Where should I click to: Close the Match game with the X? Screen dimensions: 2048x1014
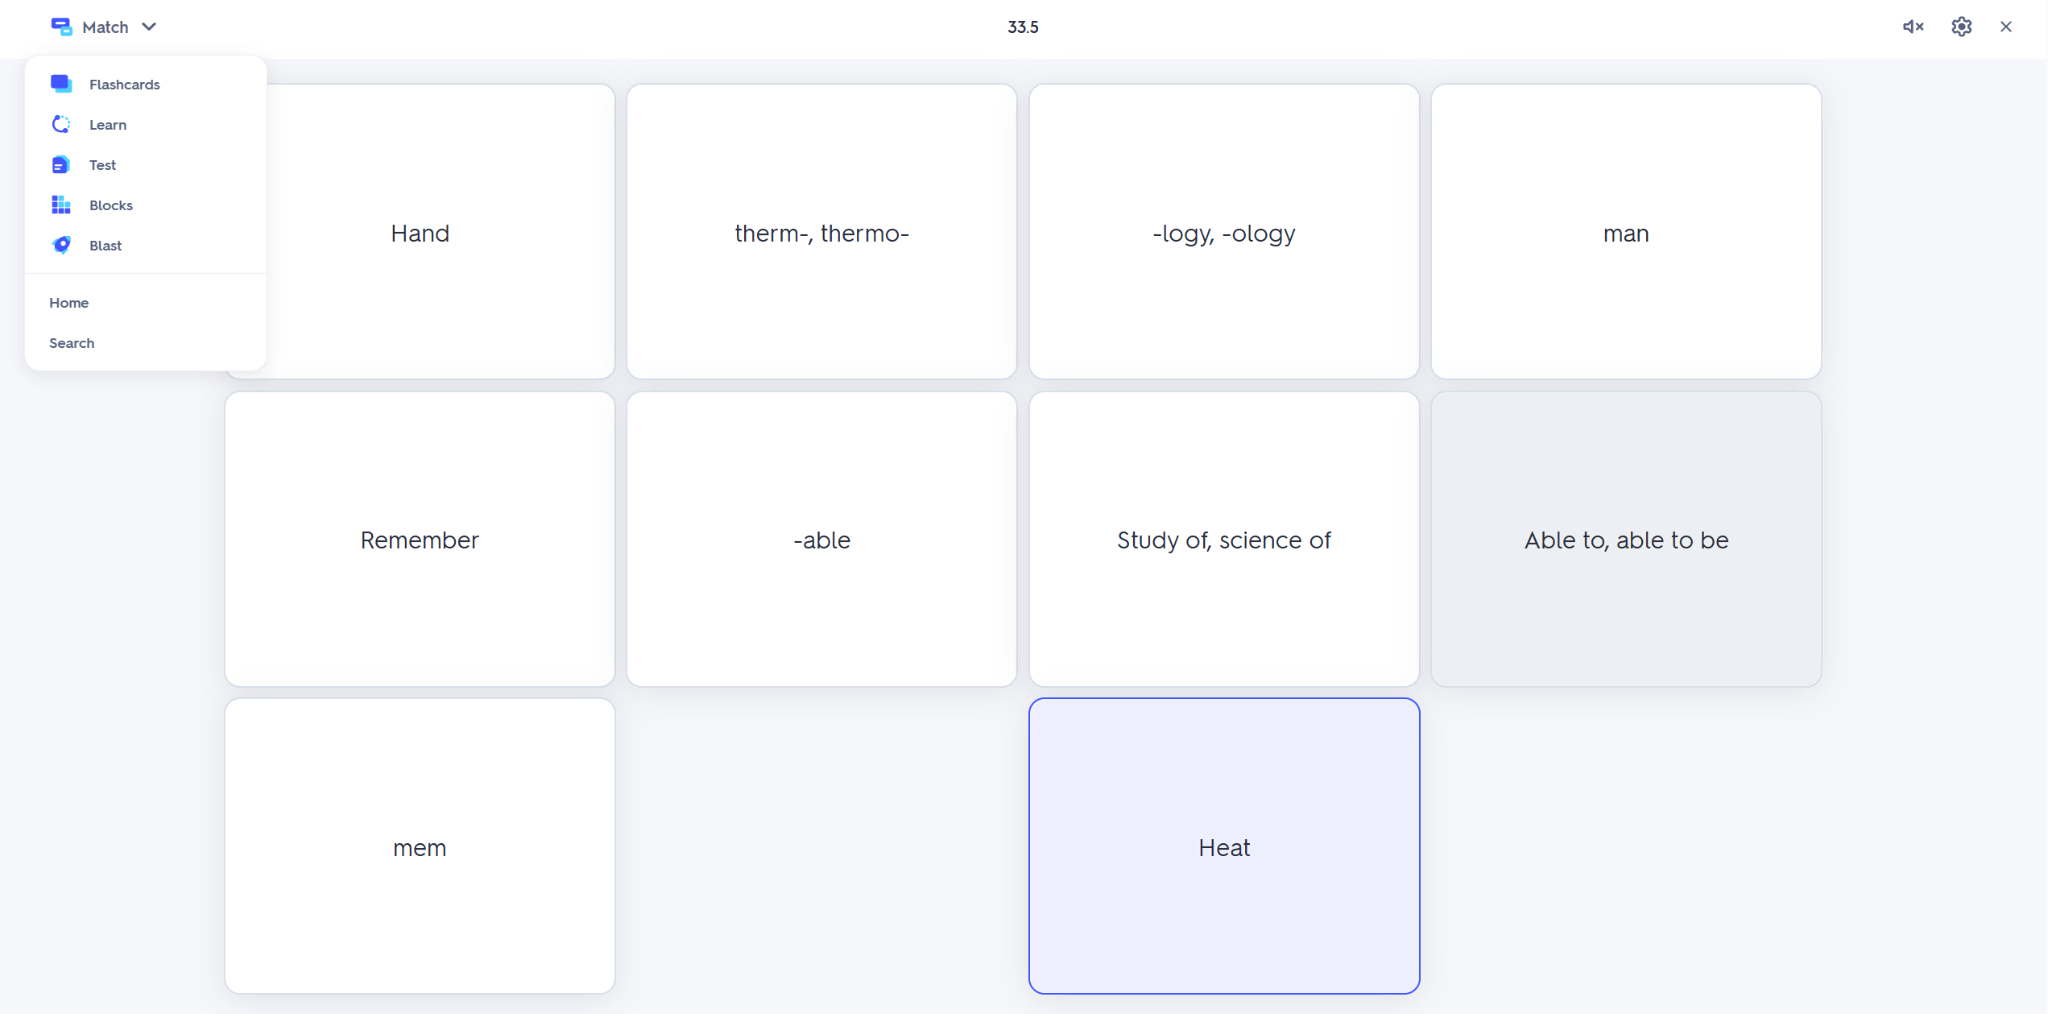coord(2005,27)
